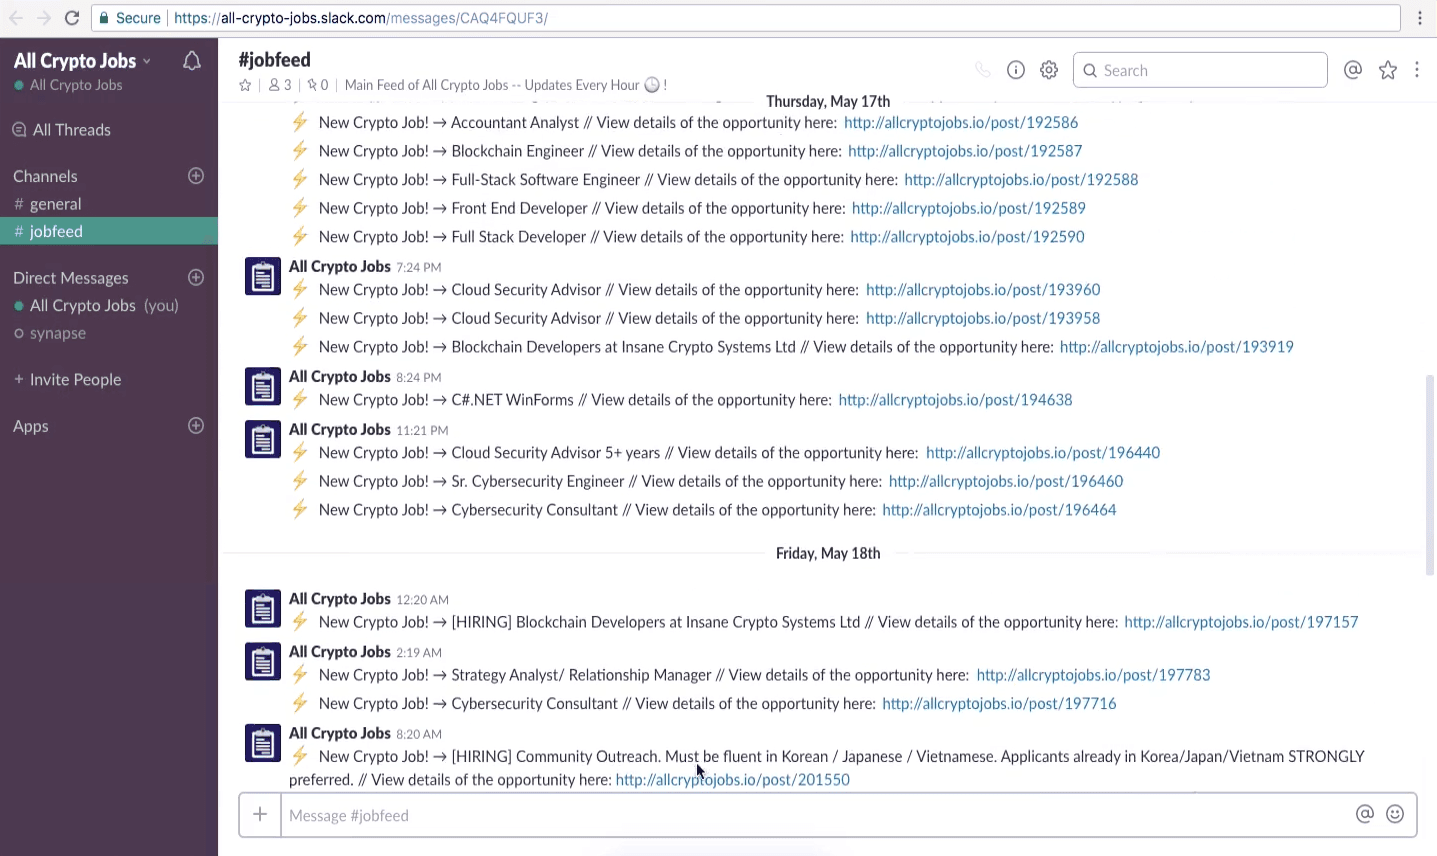This screenshot has width=1437, height=856.
Task: Click the 8:20 AM message timestamp
Action: [x=419, y=734]
